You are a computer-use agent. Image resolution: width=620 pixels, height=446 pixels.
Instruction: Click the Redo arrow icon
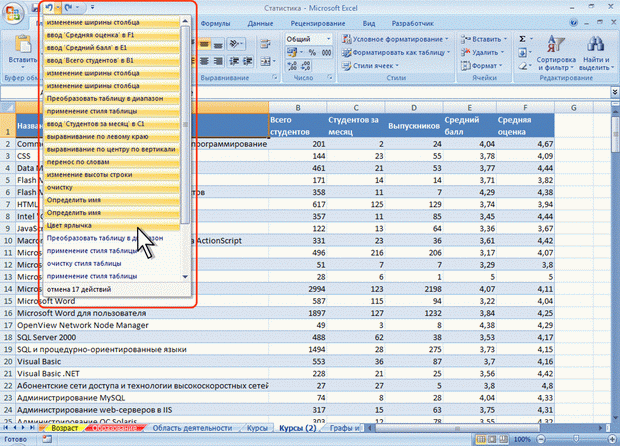[x=69, y=8]
